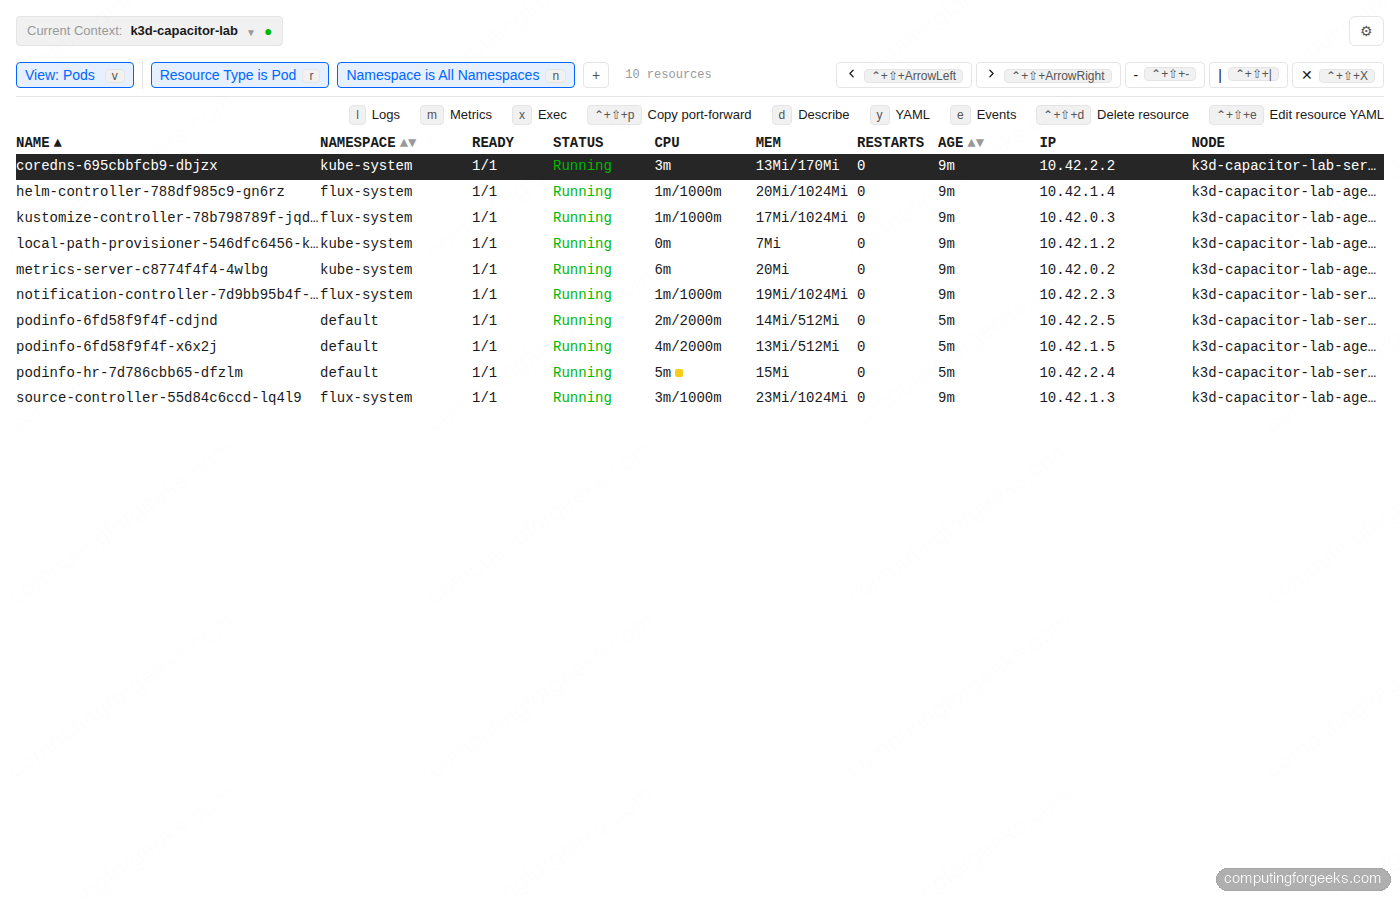Select the local-path-provisioner-546dfc6456 pod row
The image size is (1400, 900).
pyautogui.click(x=700, y=244)
